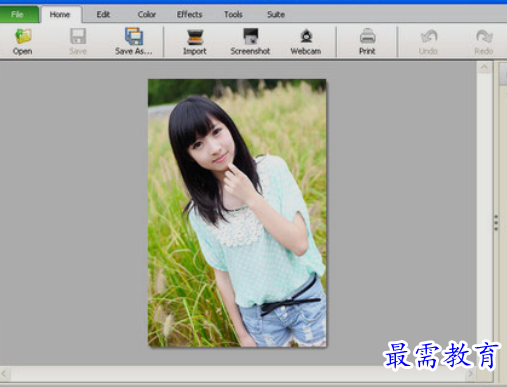Click the Undo arrow icon
Viewport: 507px width, 387px height.
[x=428, y=37]
